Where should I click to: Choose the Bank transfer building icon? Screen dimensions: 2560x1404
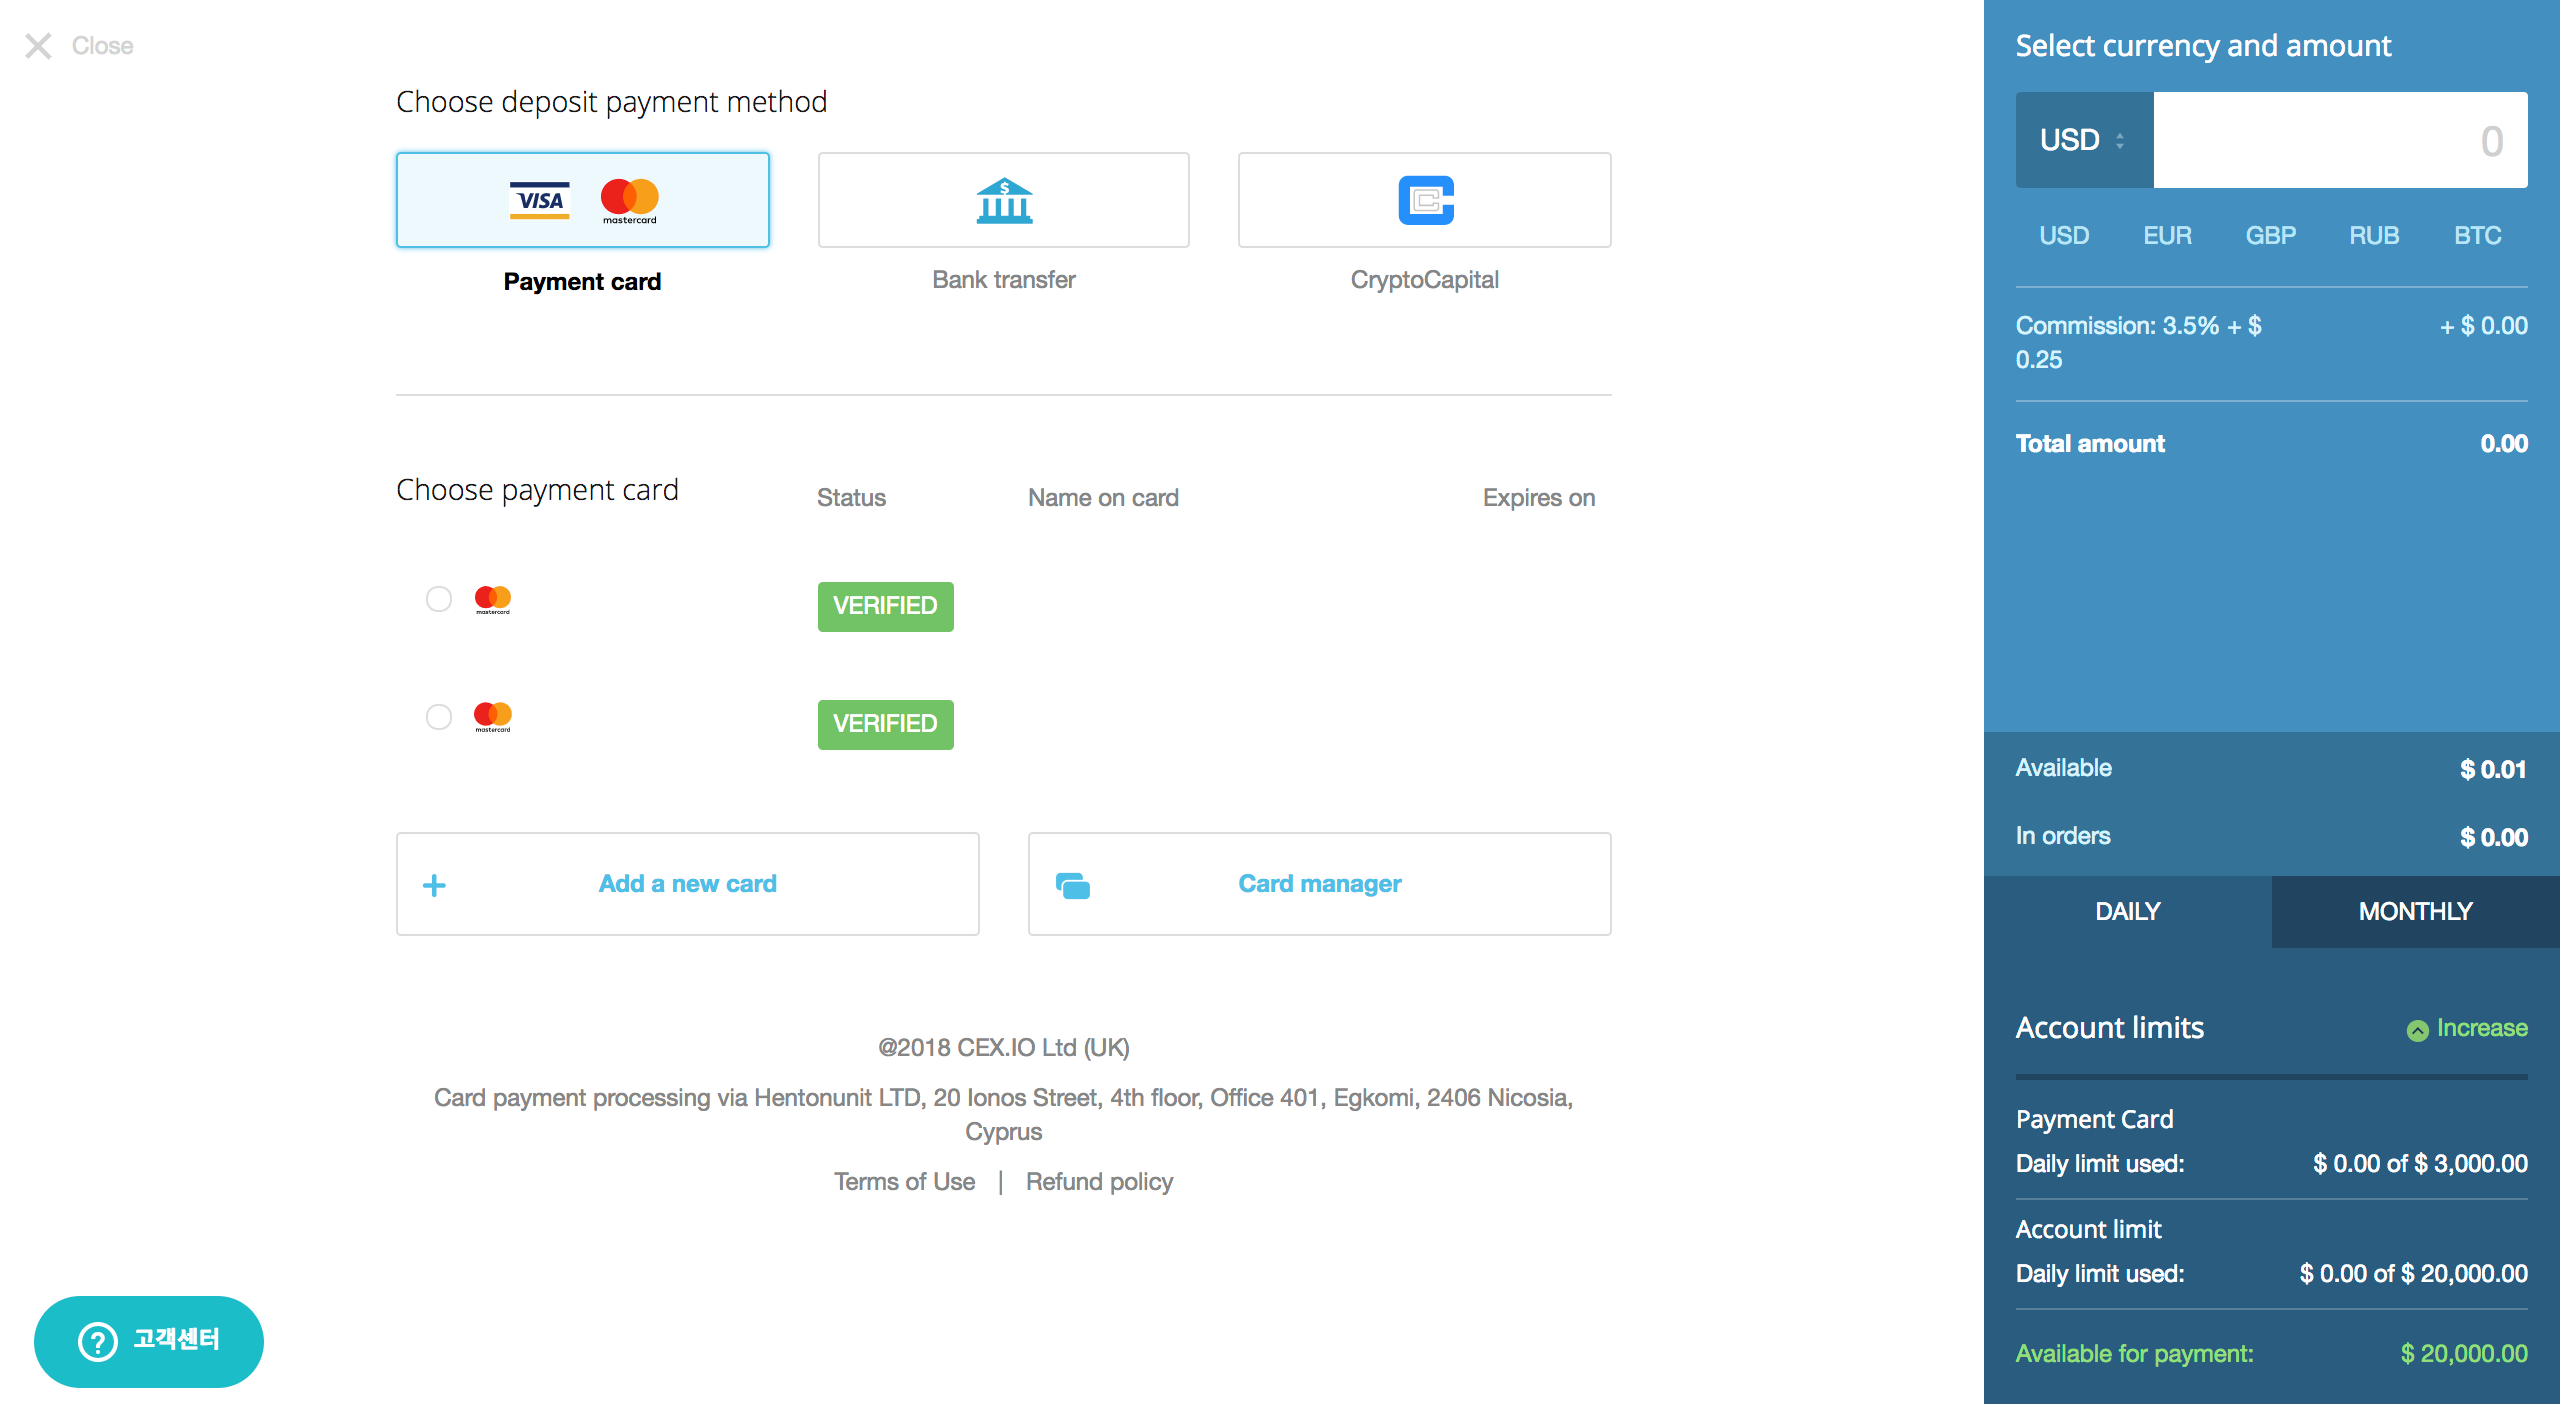1004,200
